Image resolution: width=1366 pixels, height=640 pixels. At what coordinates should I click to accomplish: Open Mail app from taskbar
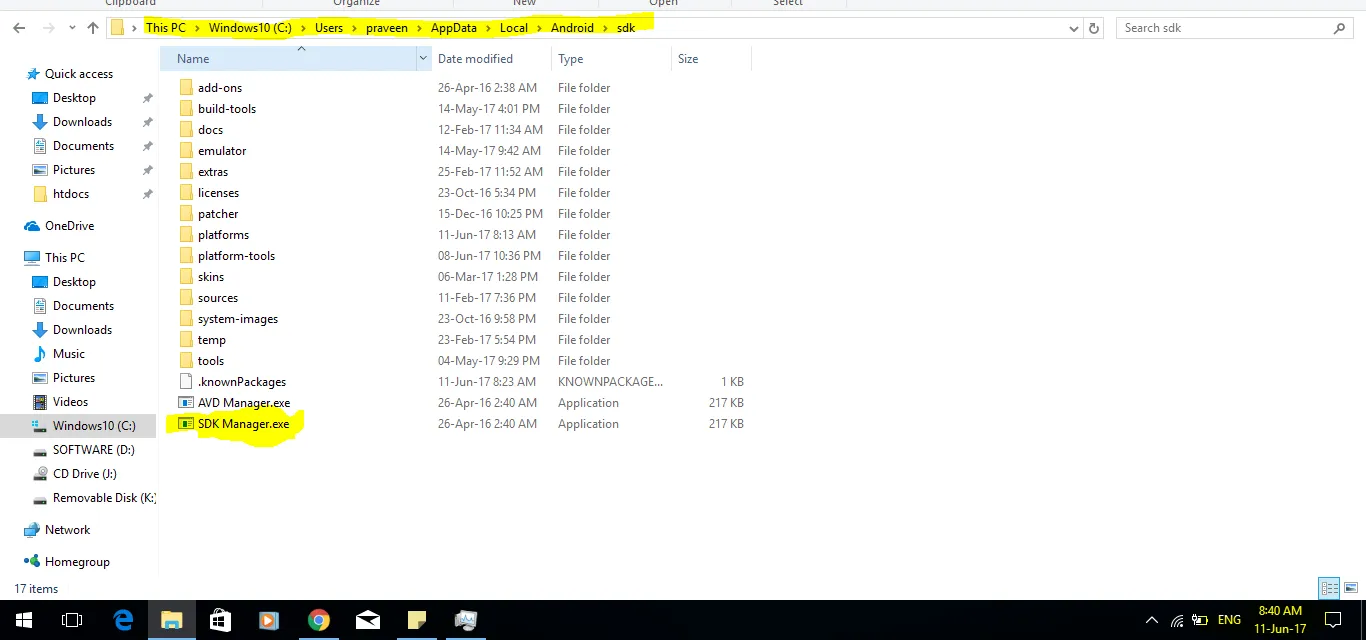(368, 620)
